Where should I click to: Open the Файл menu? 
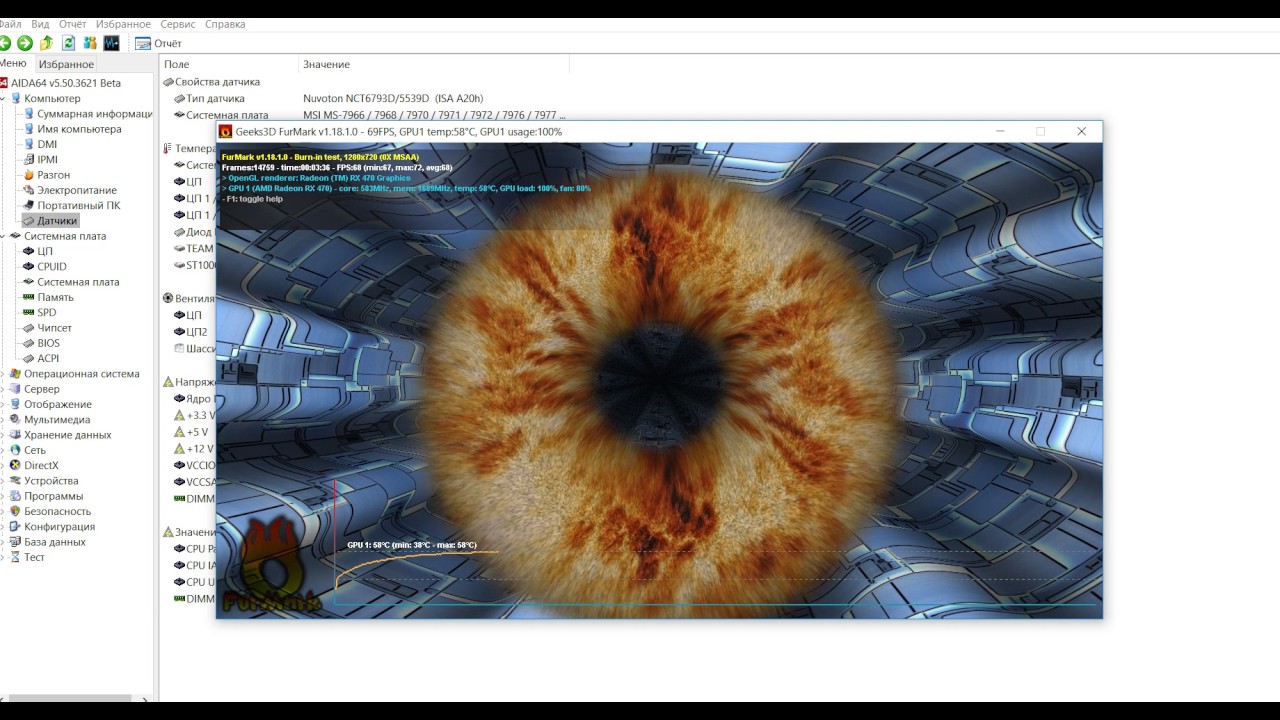click(x=10, y=24)
